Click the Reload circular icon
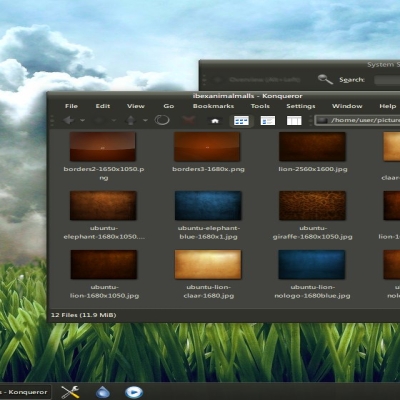The height and width of the screenshot is (400, 400). click(162, 120)
